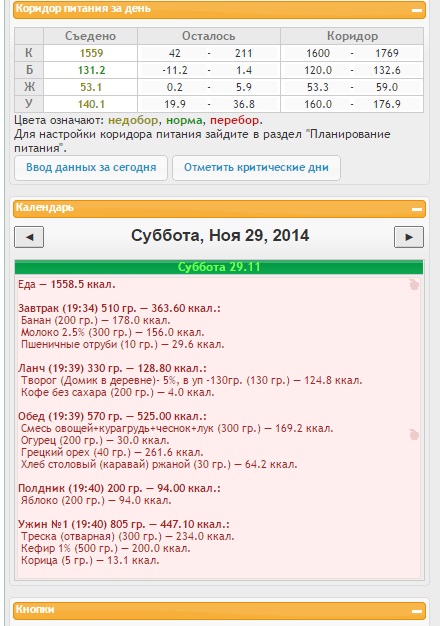
Task: Open the Ланч (19:39) meal header
Action: coord(112,368)
